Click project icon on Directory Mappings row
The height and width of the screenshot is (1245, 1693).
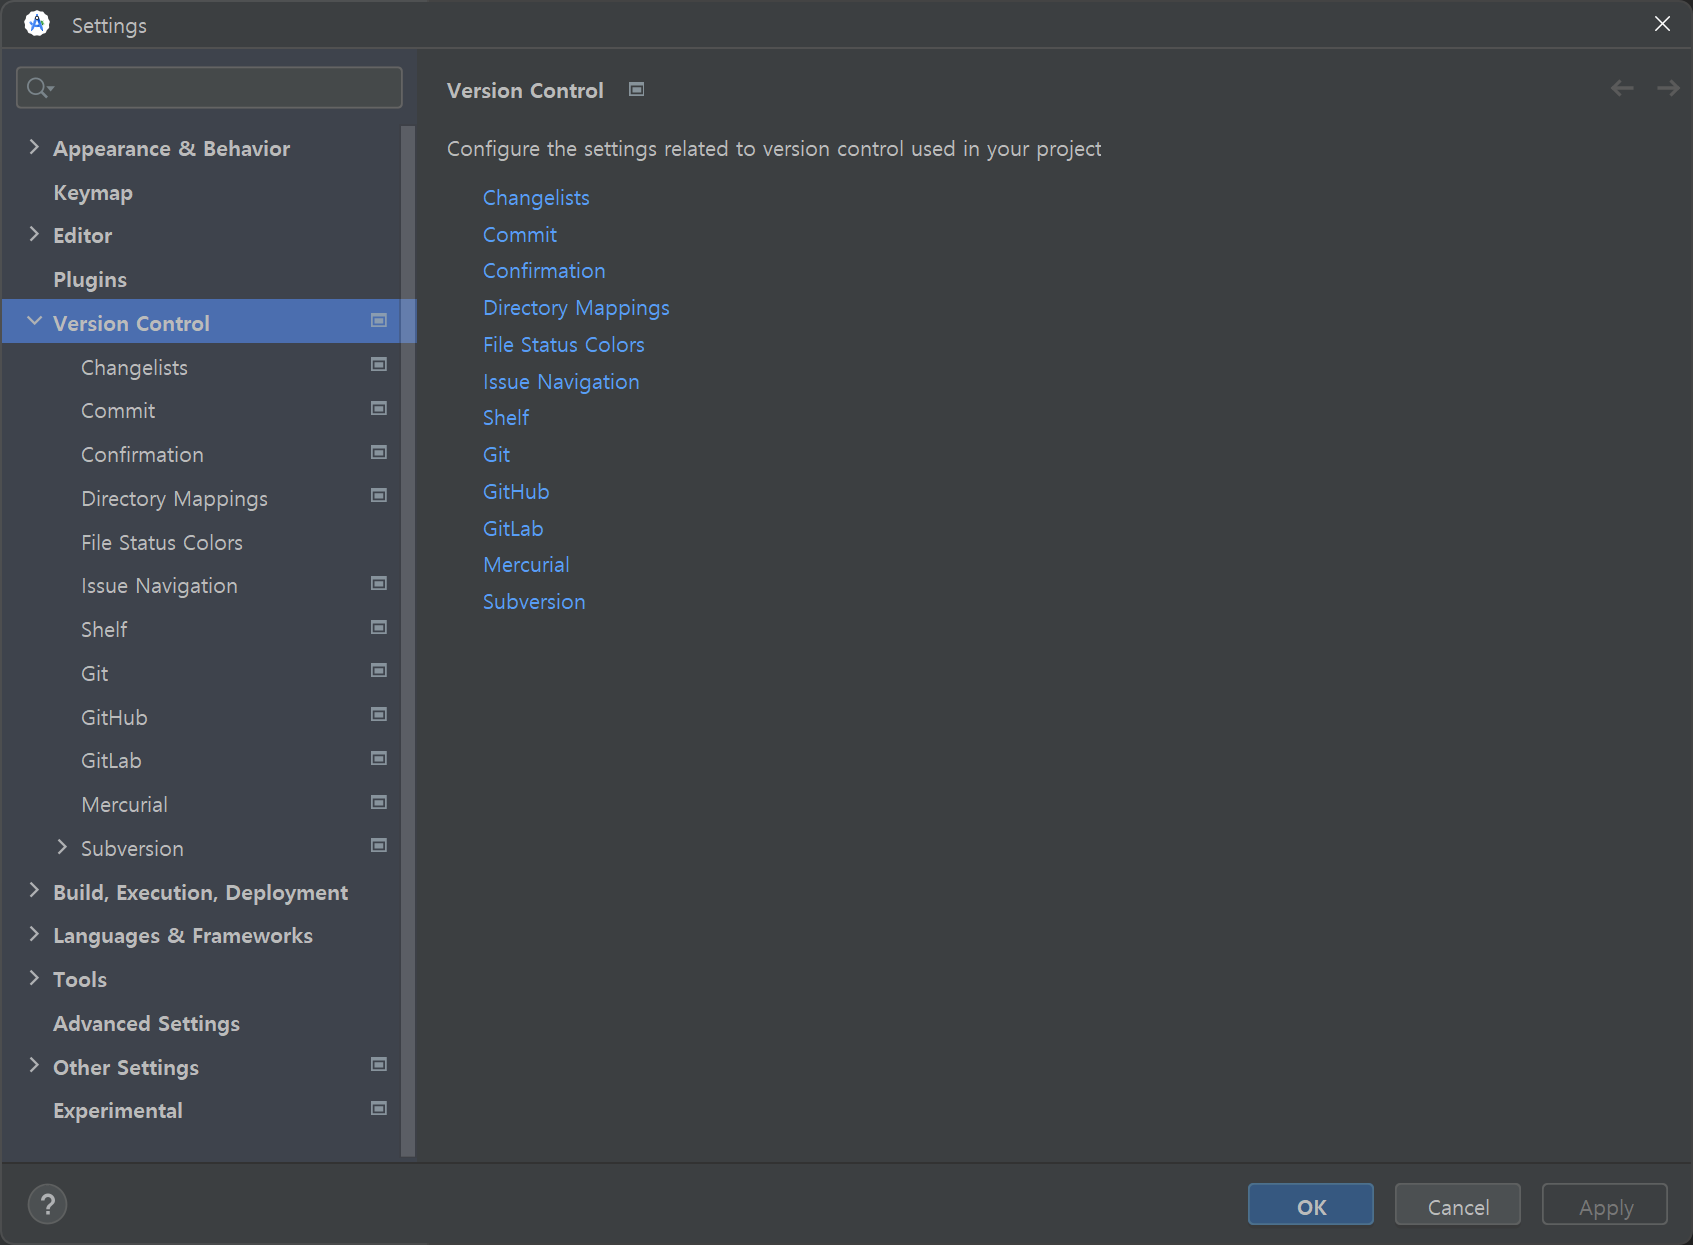(379, 496)
